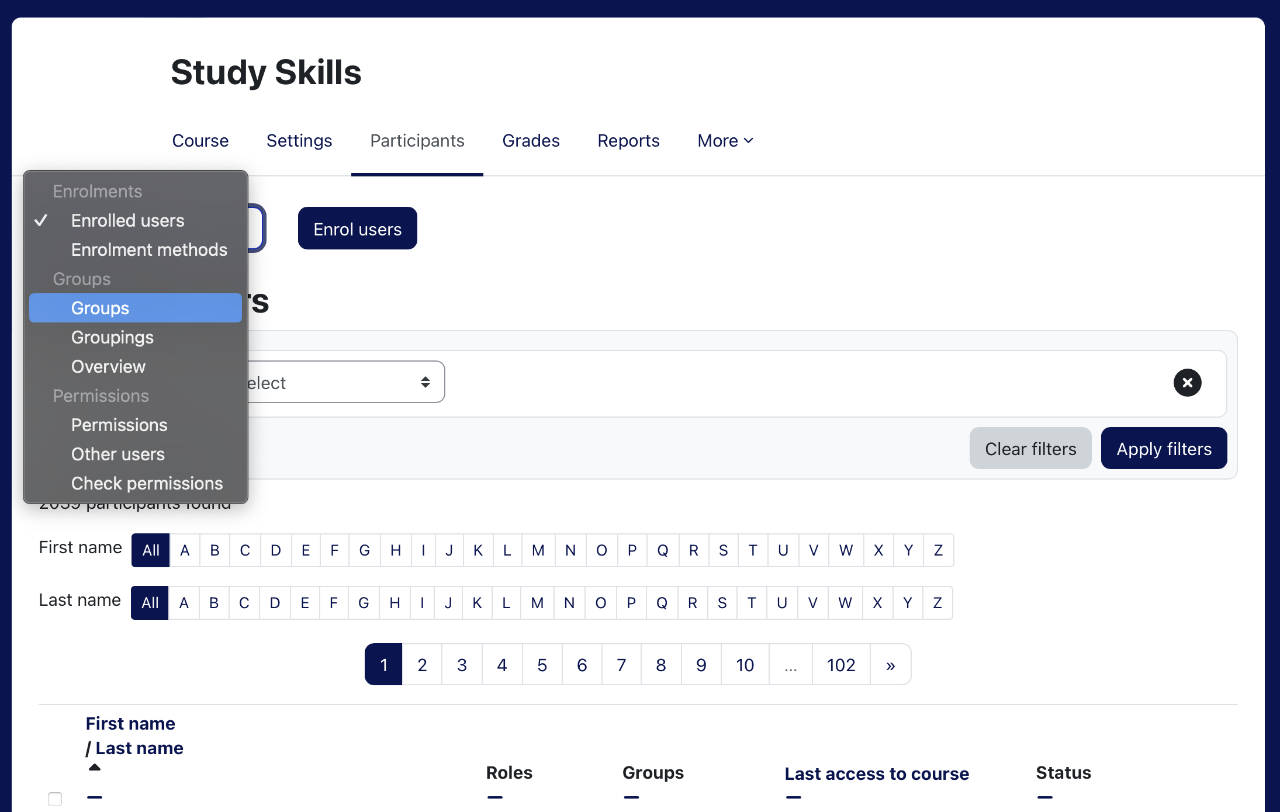
Task: Click the Apply filters button
Action: (1164, 449)
